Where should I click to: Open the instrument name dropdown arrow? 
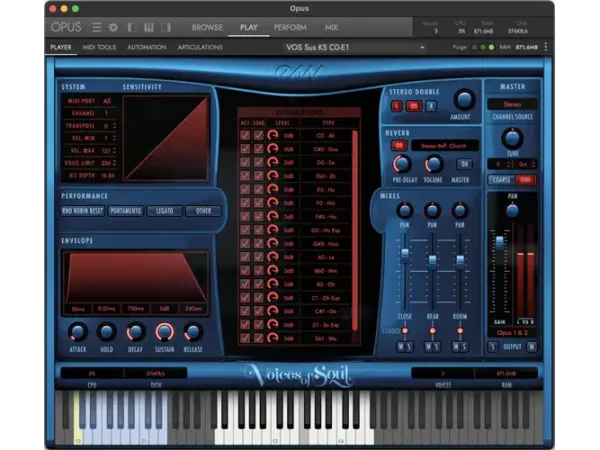pyautogui.click(x=422, y=47)
